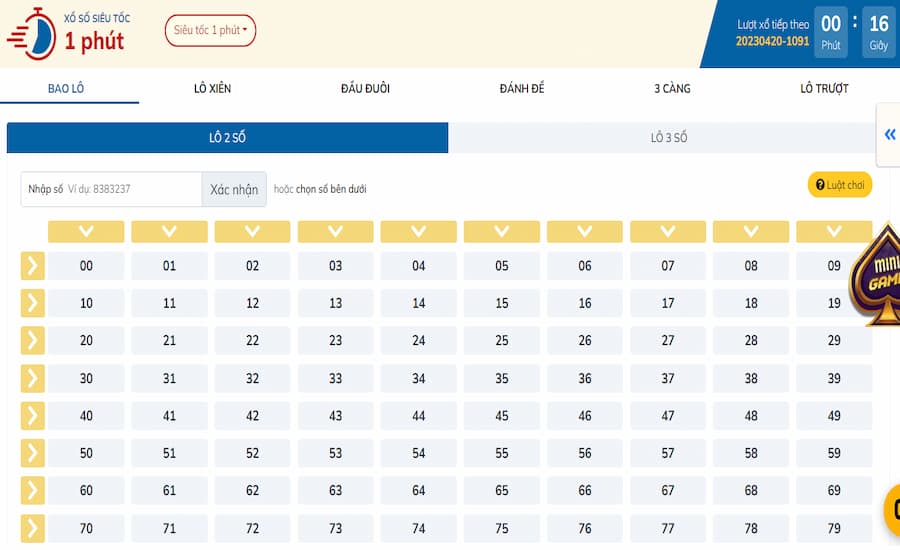Toggle number 73 in the grid
The image size is (900, 550).
click(335, 528)
